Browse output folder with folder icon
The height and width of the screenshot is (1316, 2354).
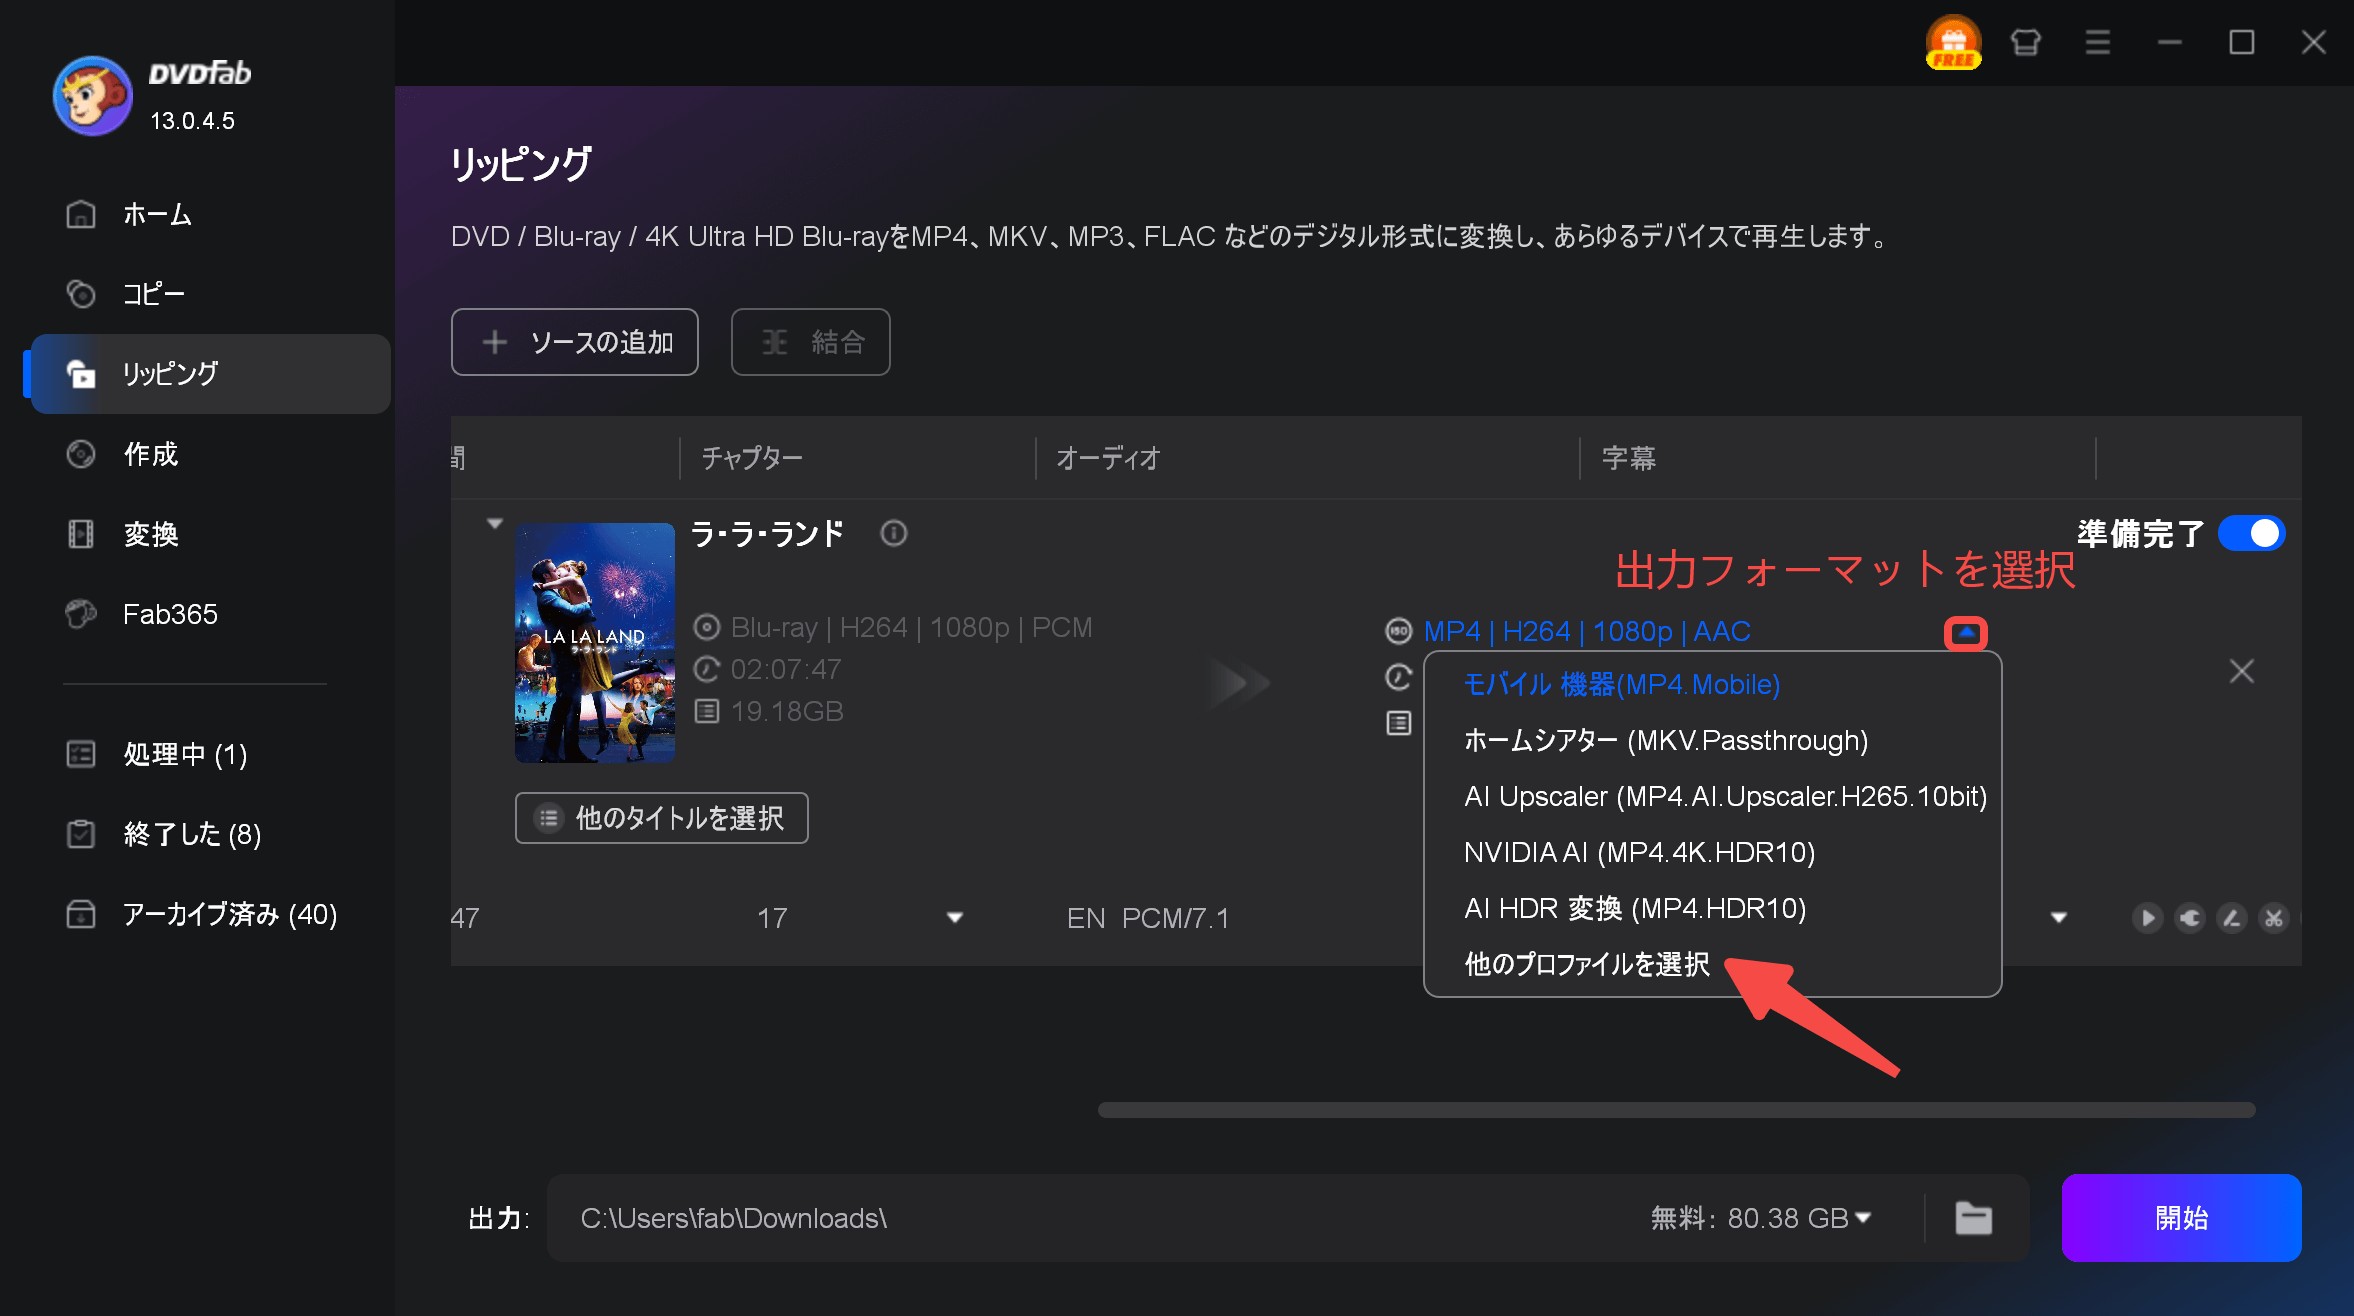click(x=1974, y=1218)
